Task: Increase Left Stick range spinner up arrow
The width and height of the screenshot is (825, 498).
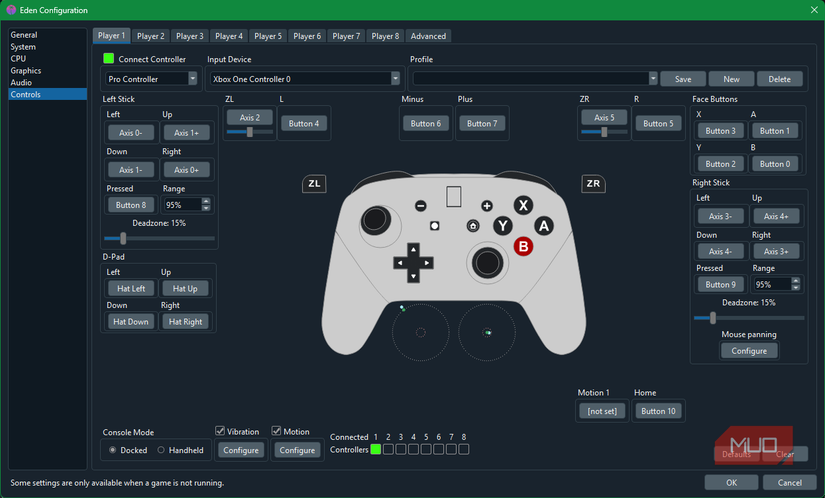Action: coord(206,201)
